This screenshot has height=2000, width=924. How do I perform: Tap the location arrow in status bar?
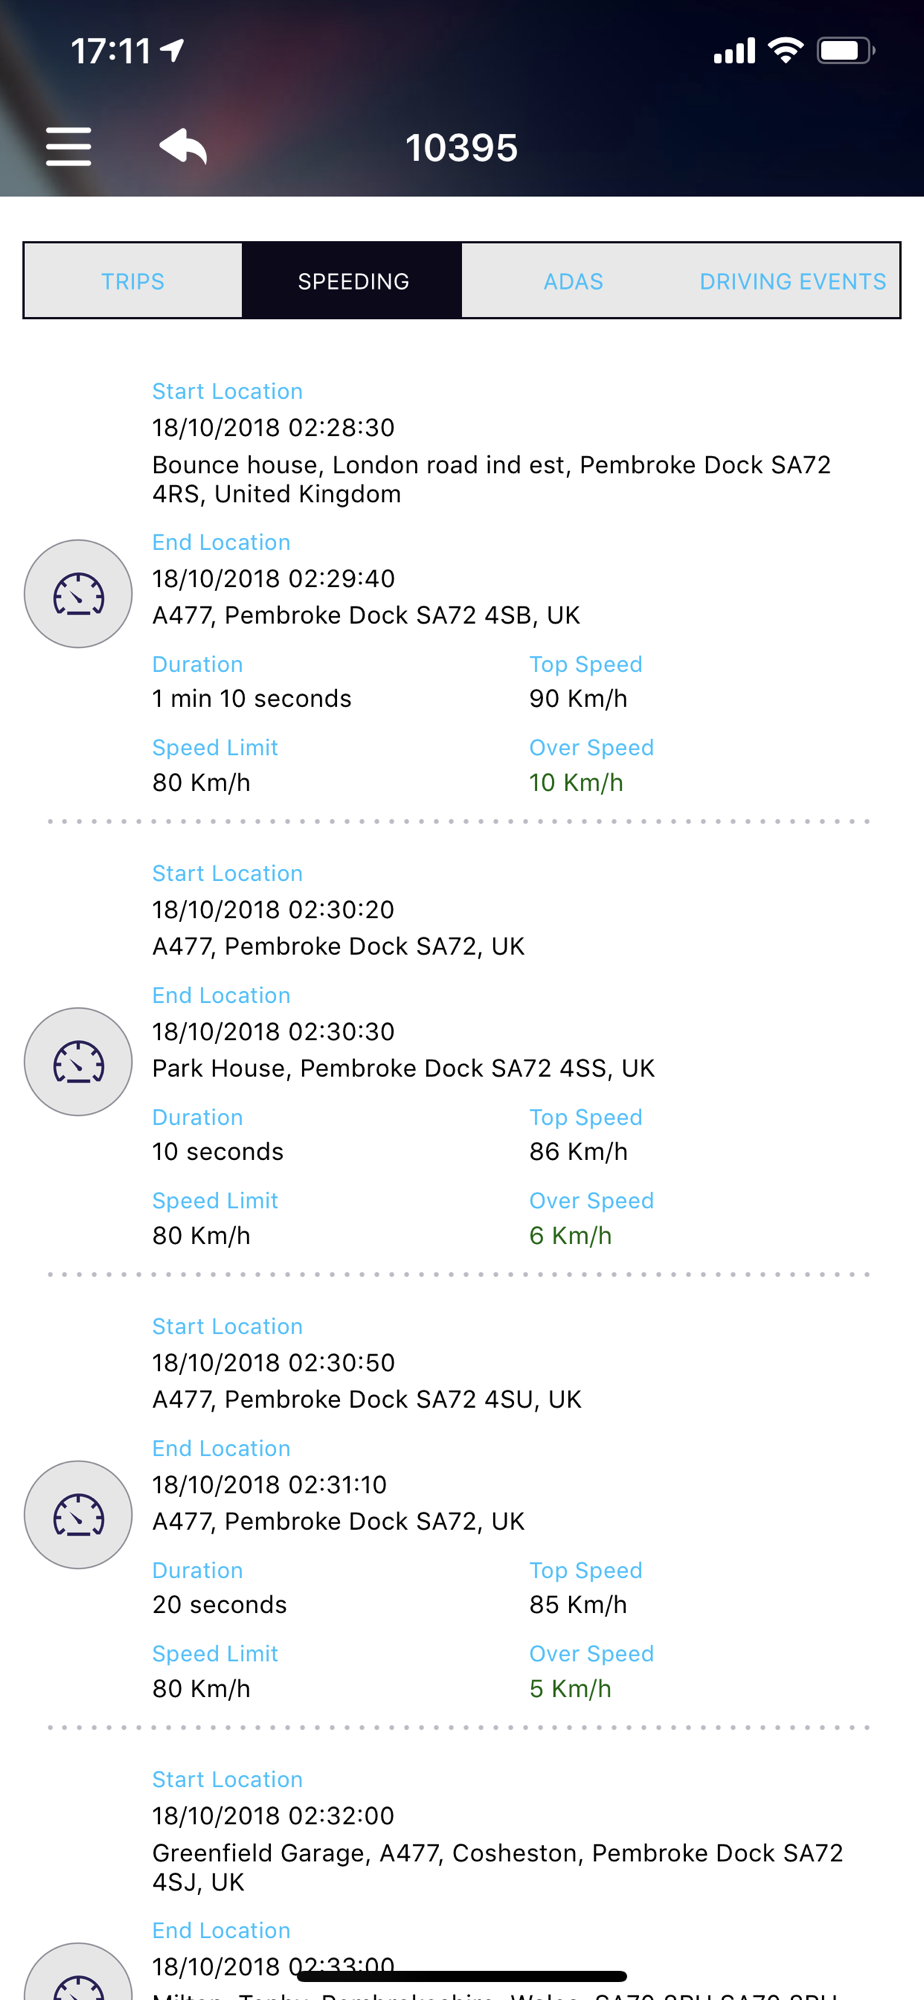174,49
